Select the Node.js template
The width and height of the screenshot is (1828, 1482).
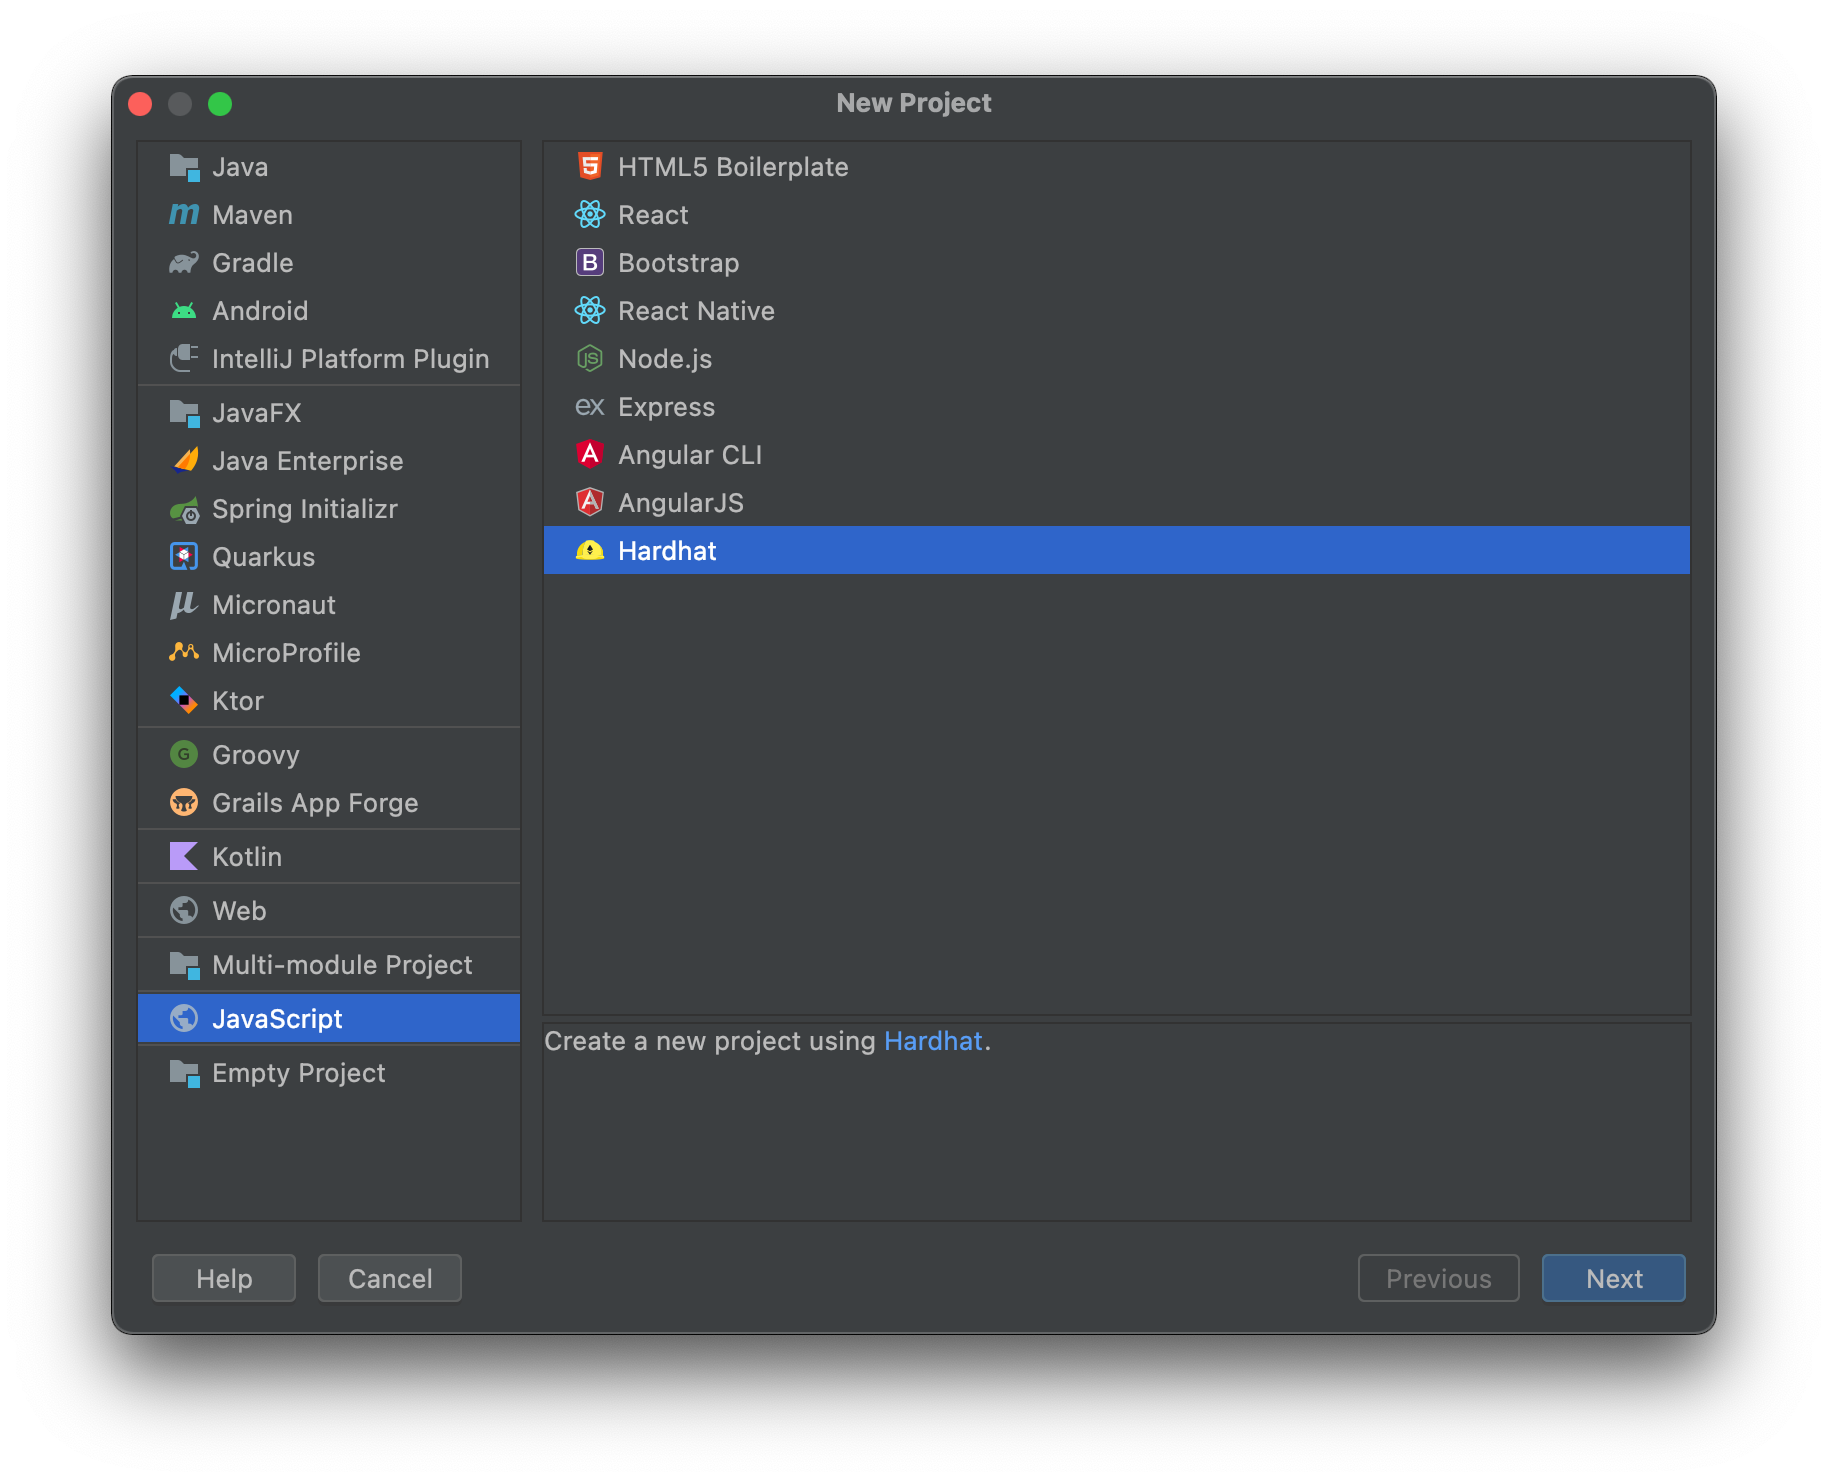(1117, 359)
